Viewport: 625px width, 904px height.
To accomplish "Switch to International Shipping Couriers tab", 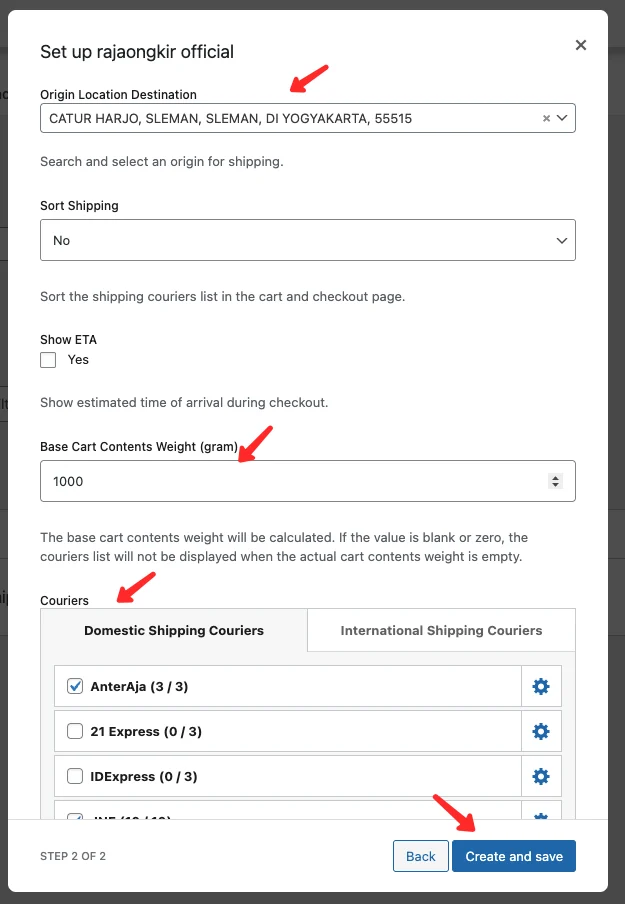I will (440, 630).
